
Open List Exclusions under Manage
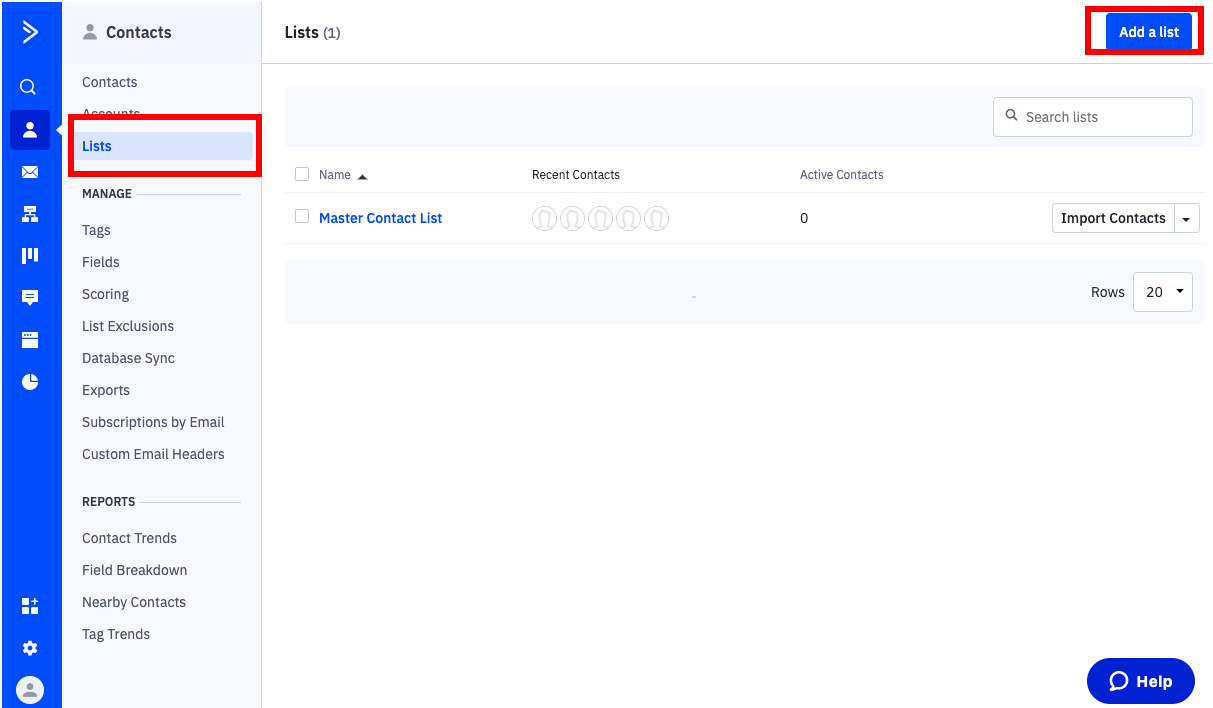pyautogui.click(x=128, y=326)
